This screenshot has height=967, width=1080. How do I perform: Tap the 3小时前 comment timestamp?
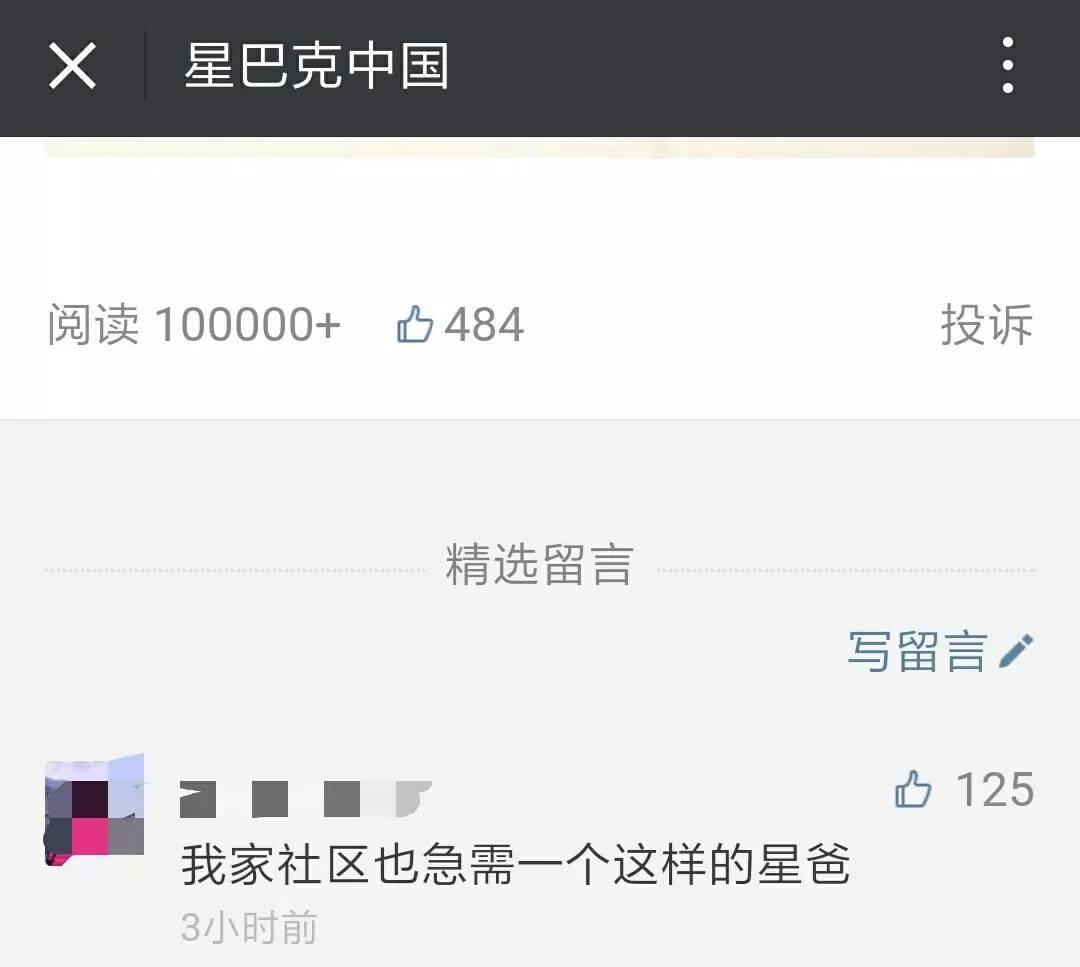tap(249, 927)
